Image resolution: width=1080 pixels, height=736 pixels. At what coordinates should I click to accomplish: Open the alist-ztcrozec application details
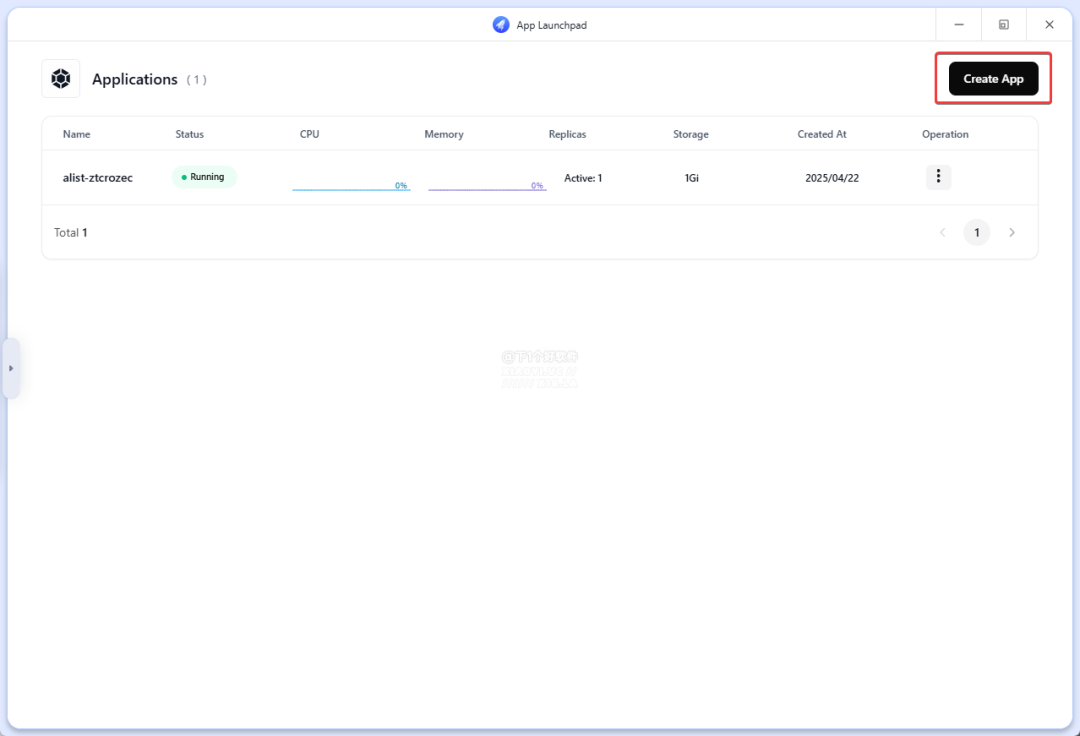click(98, 178)
